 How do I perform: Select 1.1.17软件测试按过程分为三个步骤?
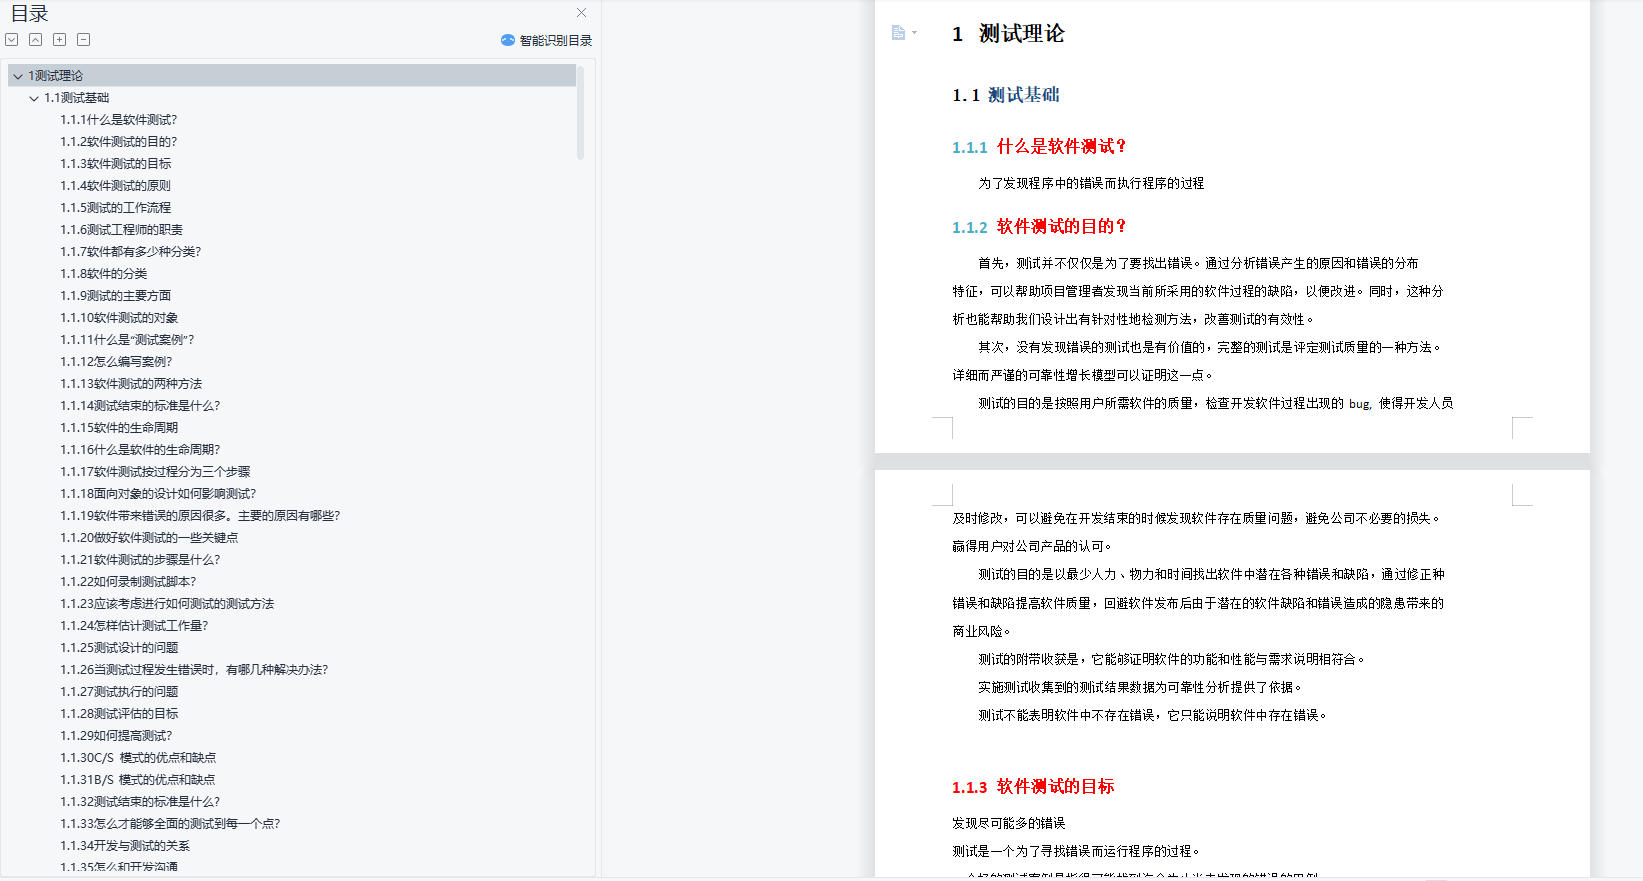[155, 472]
